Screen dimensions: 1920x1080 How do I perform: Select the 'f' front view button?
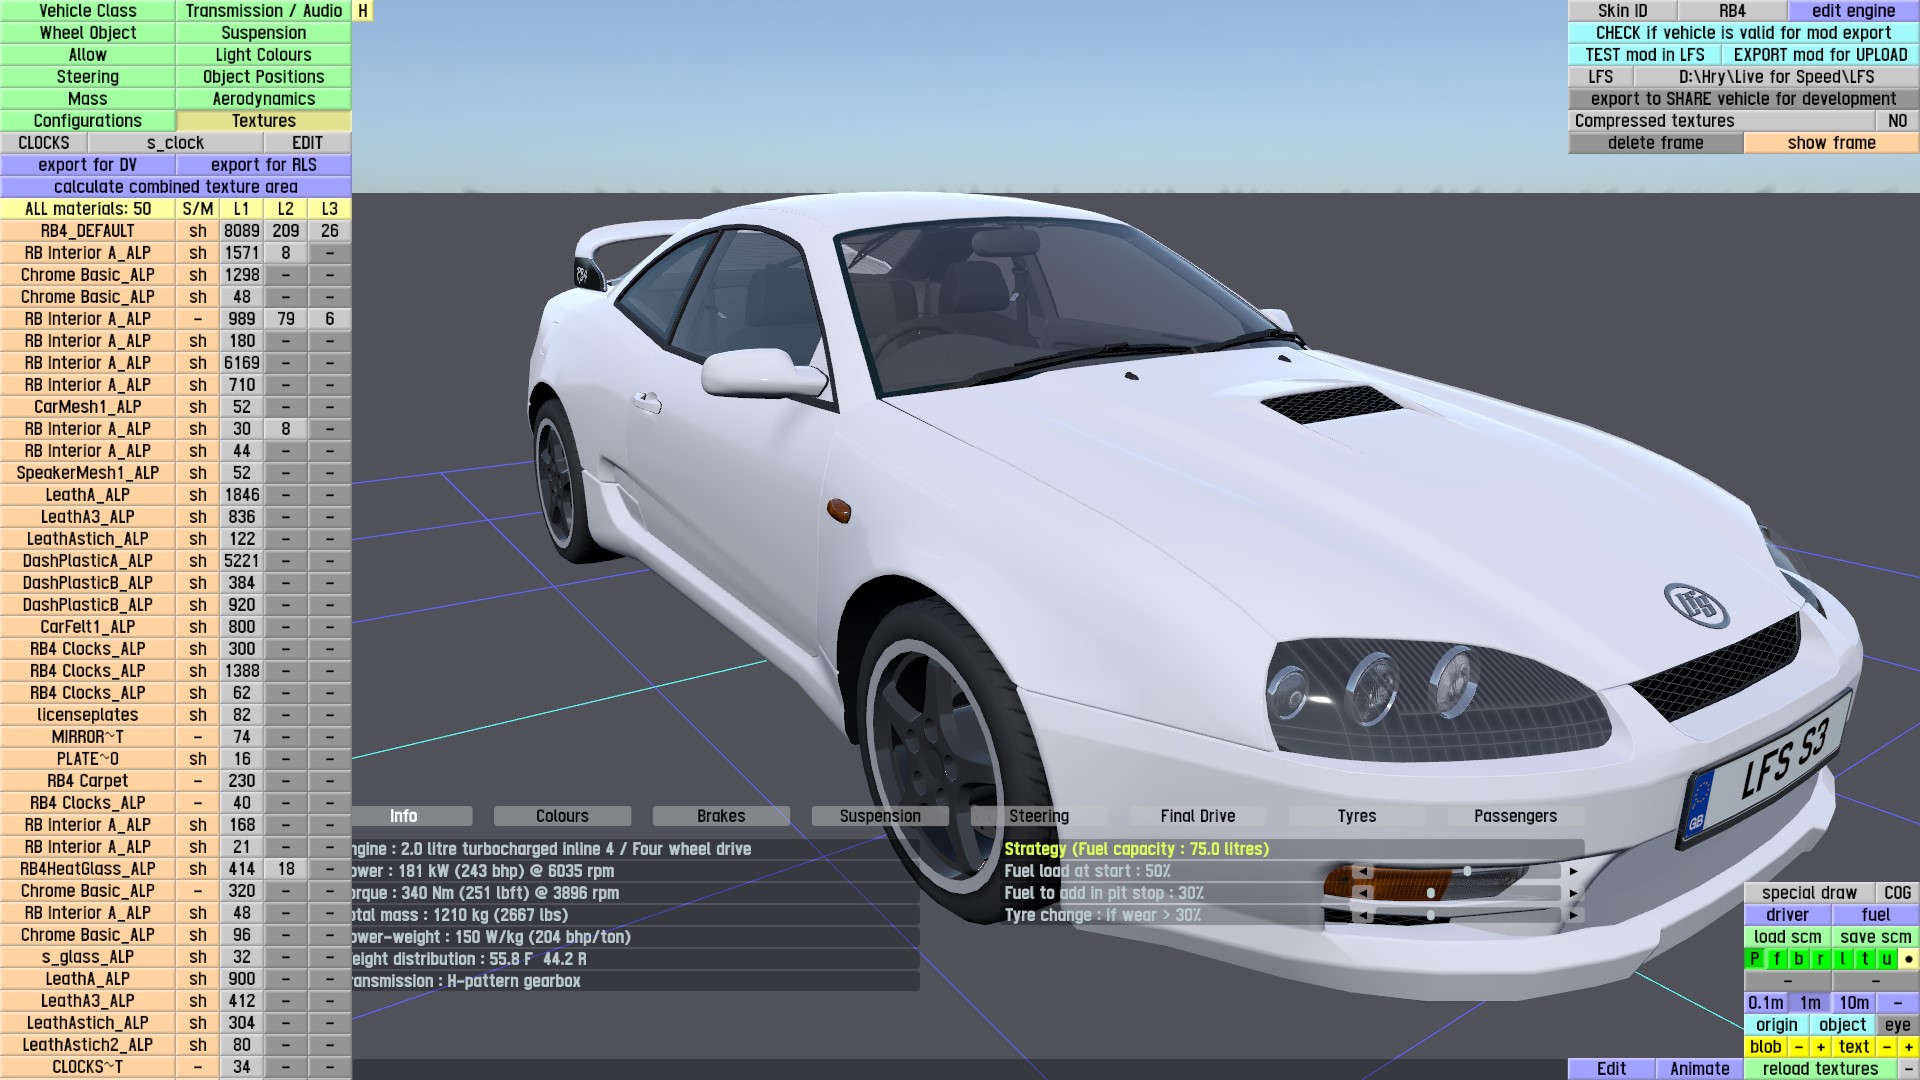tap(1776, 959)
